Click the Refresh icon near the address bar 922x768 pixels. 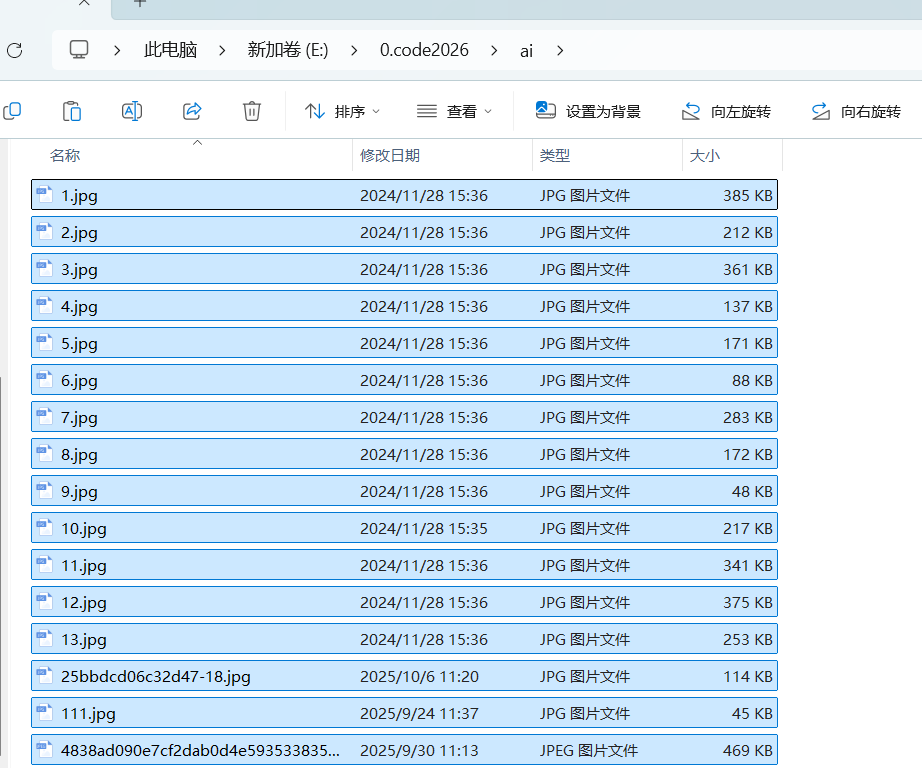[14, 51]
